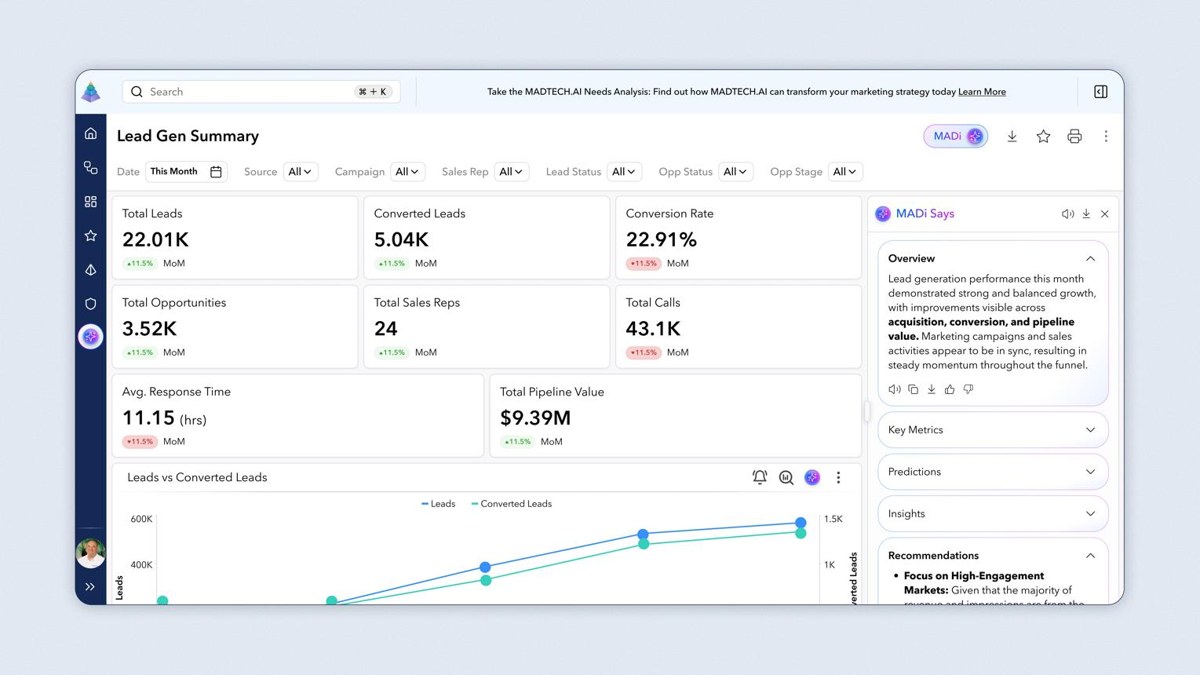Screen dimensions: 1200x675
Task: Download the Lead Gen Summary report
Action: (1012, 136)
